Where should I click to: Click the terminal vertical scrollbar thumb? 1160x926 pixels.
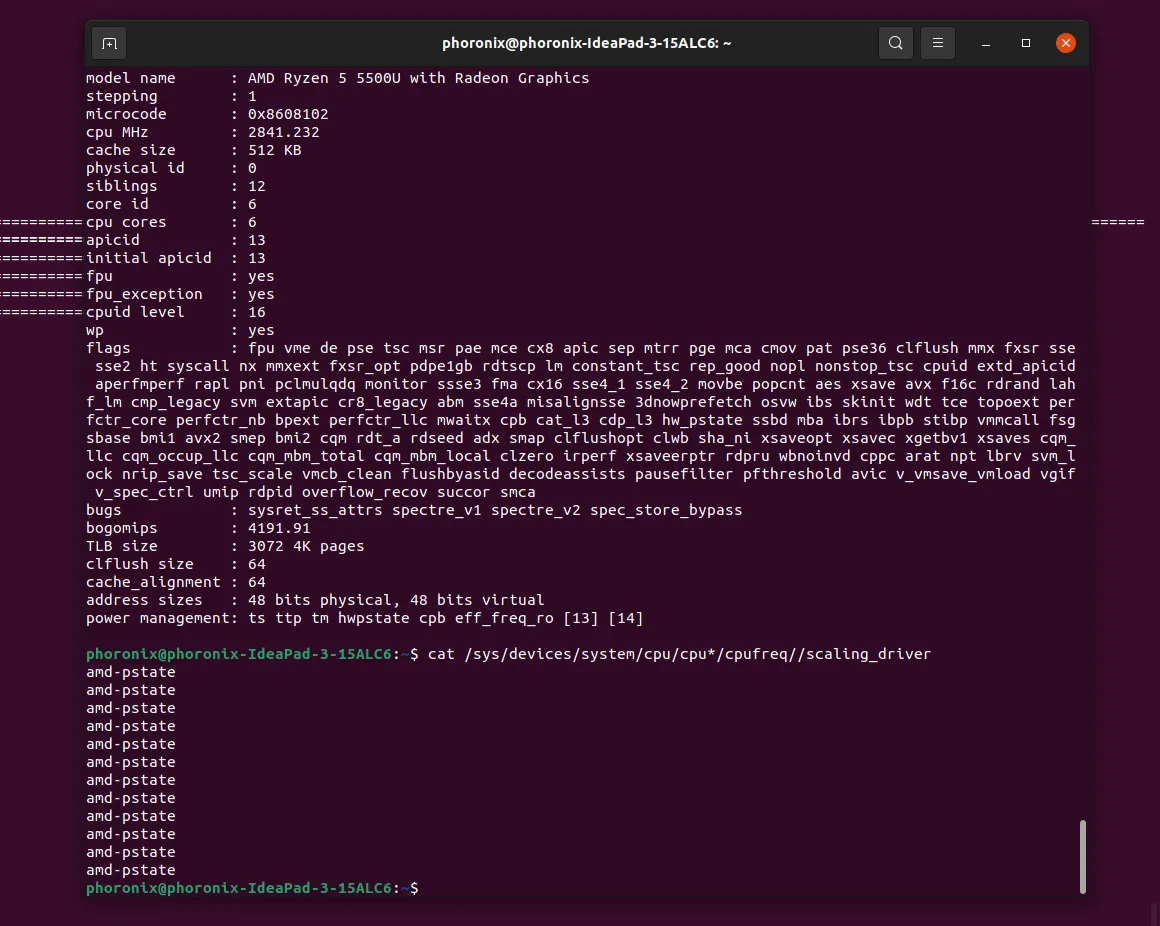[1082, 856]
